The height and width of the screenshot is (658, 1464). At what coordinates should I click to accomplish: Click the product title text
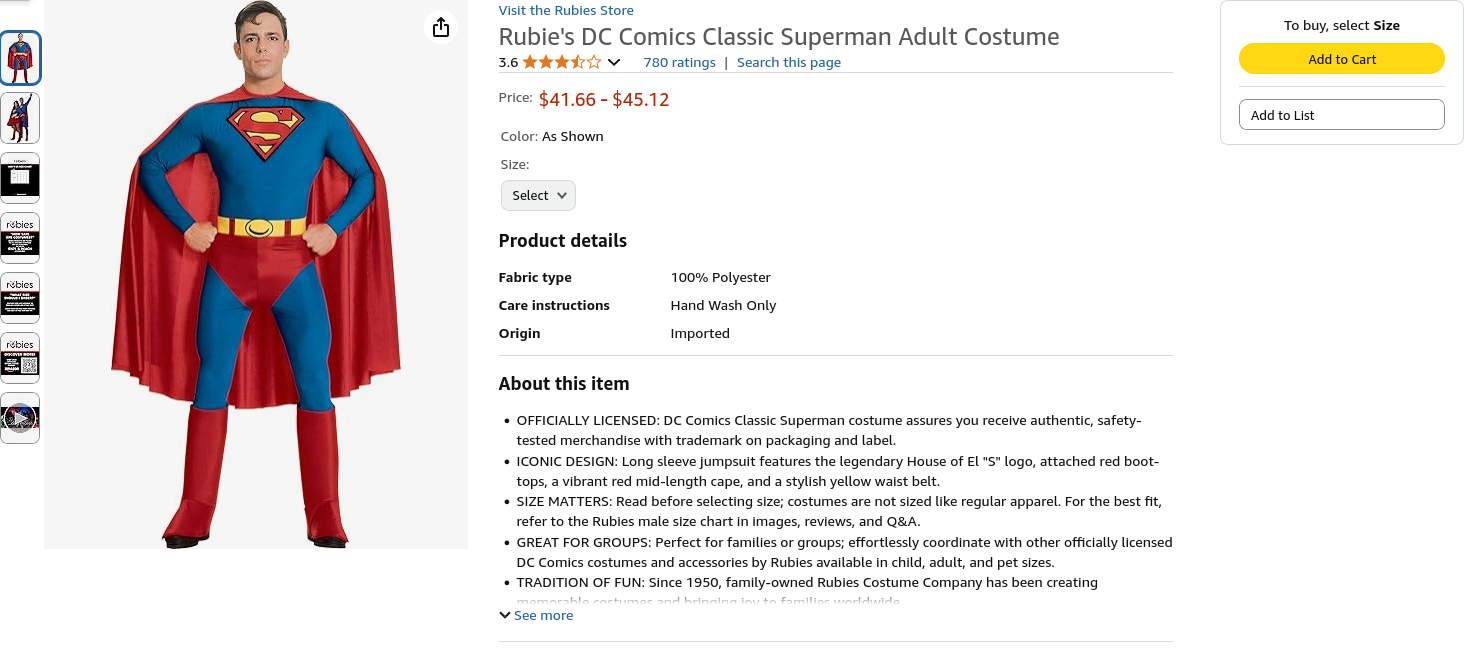pos(778,37)
